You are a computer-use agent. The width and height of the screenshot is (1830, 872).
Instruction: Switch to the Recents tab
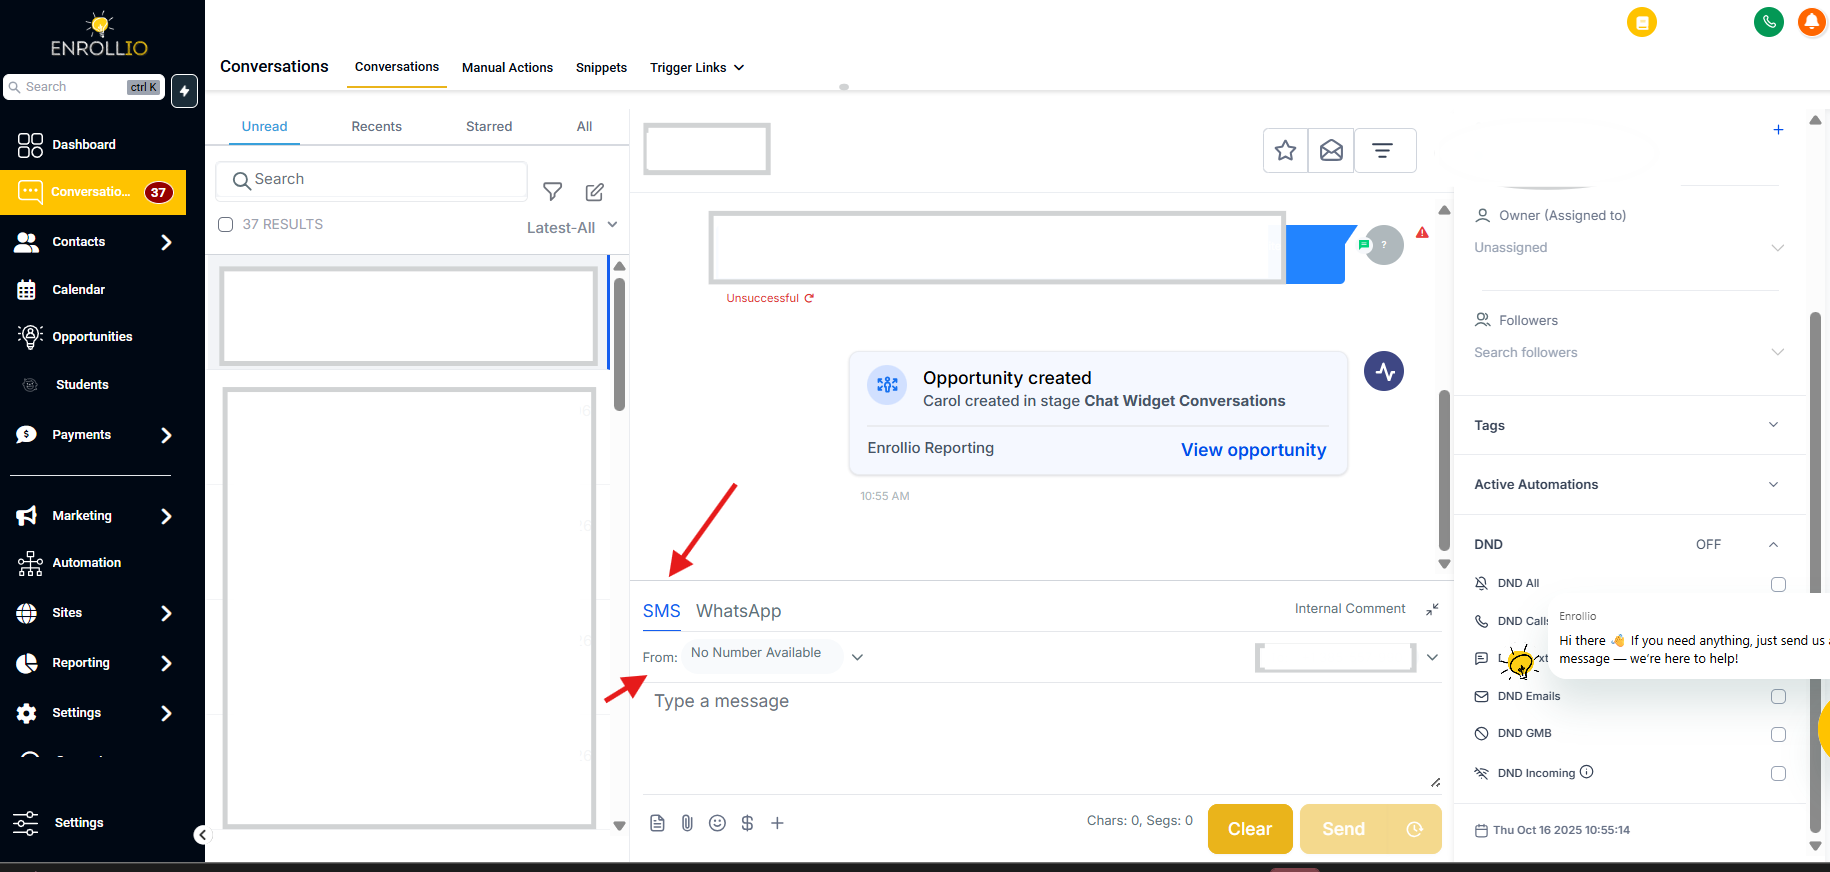(376, 126)
